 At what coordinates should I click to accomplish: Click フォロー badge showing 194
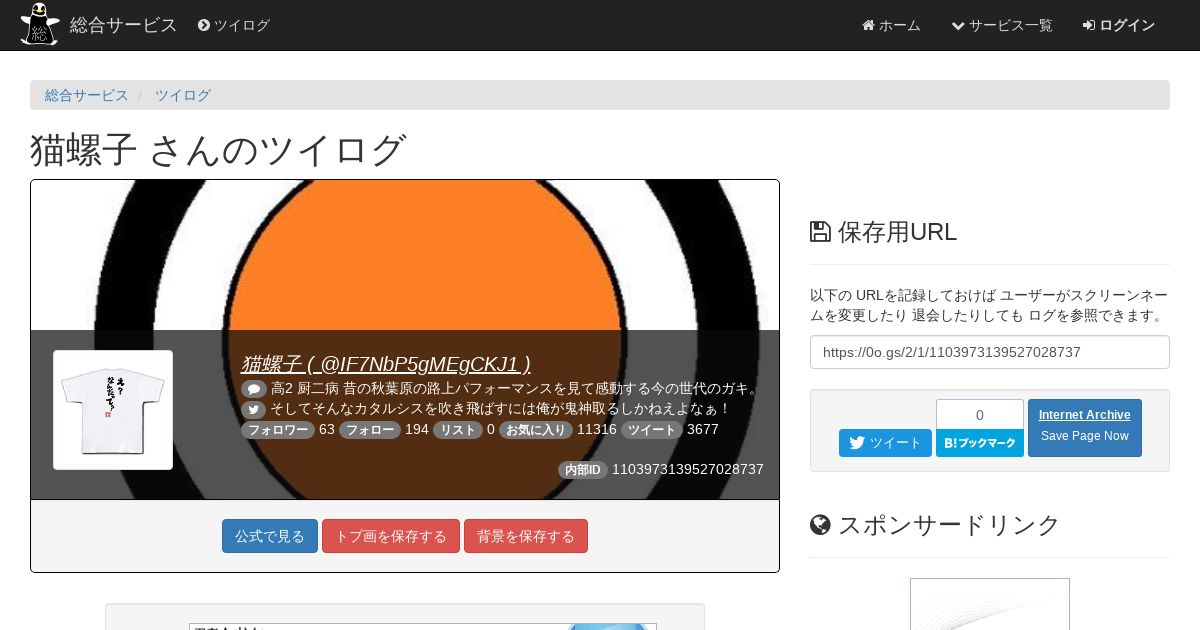tap(370, 430)
